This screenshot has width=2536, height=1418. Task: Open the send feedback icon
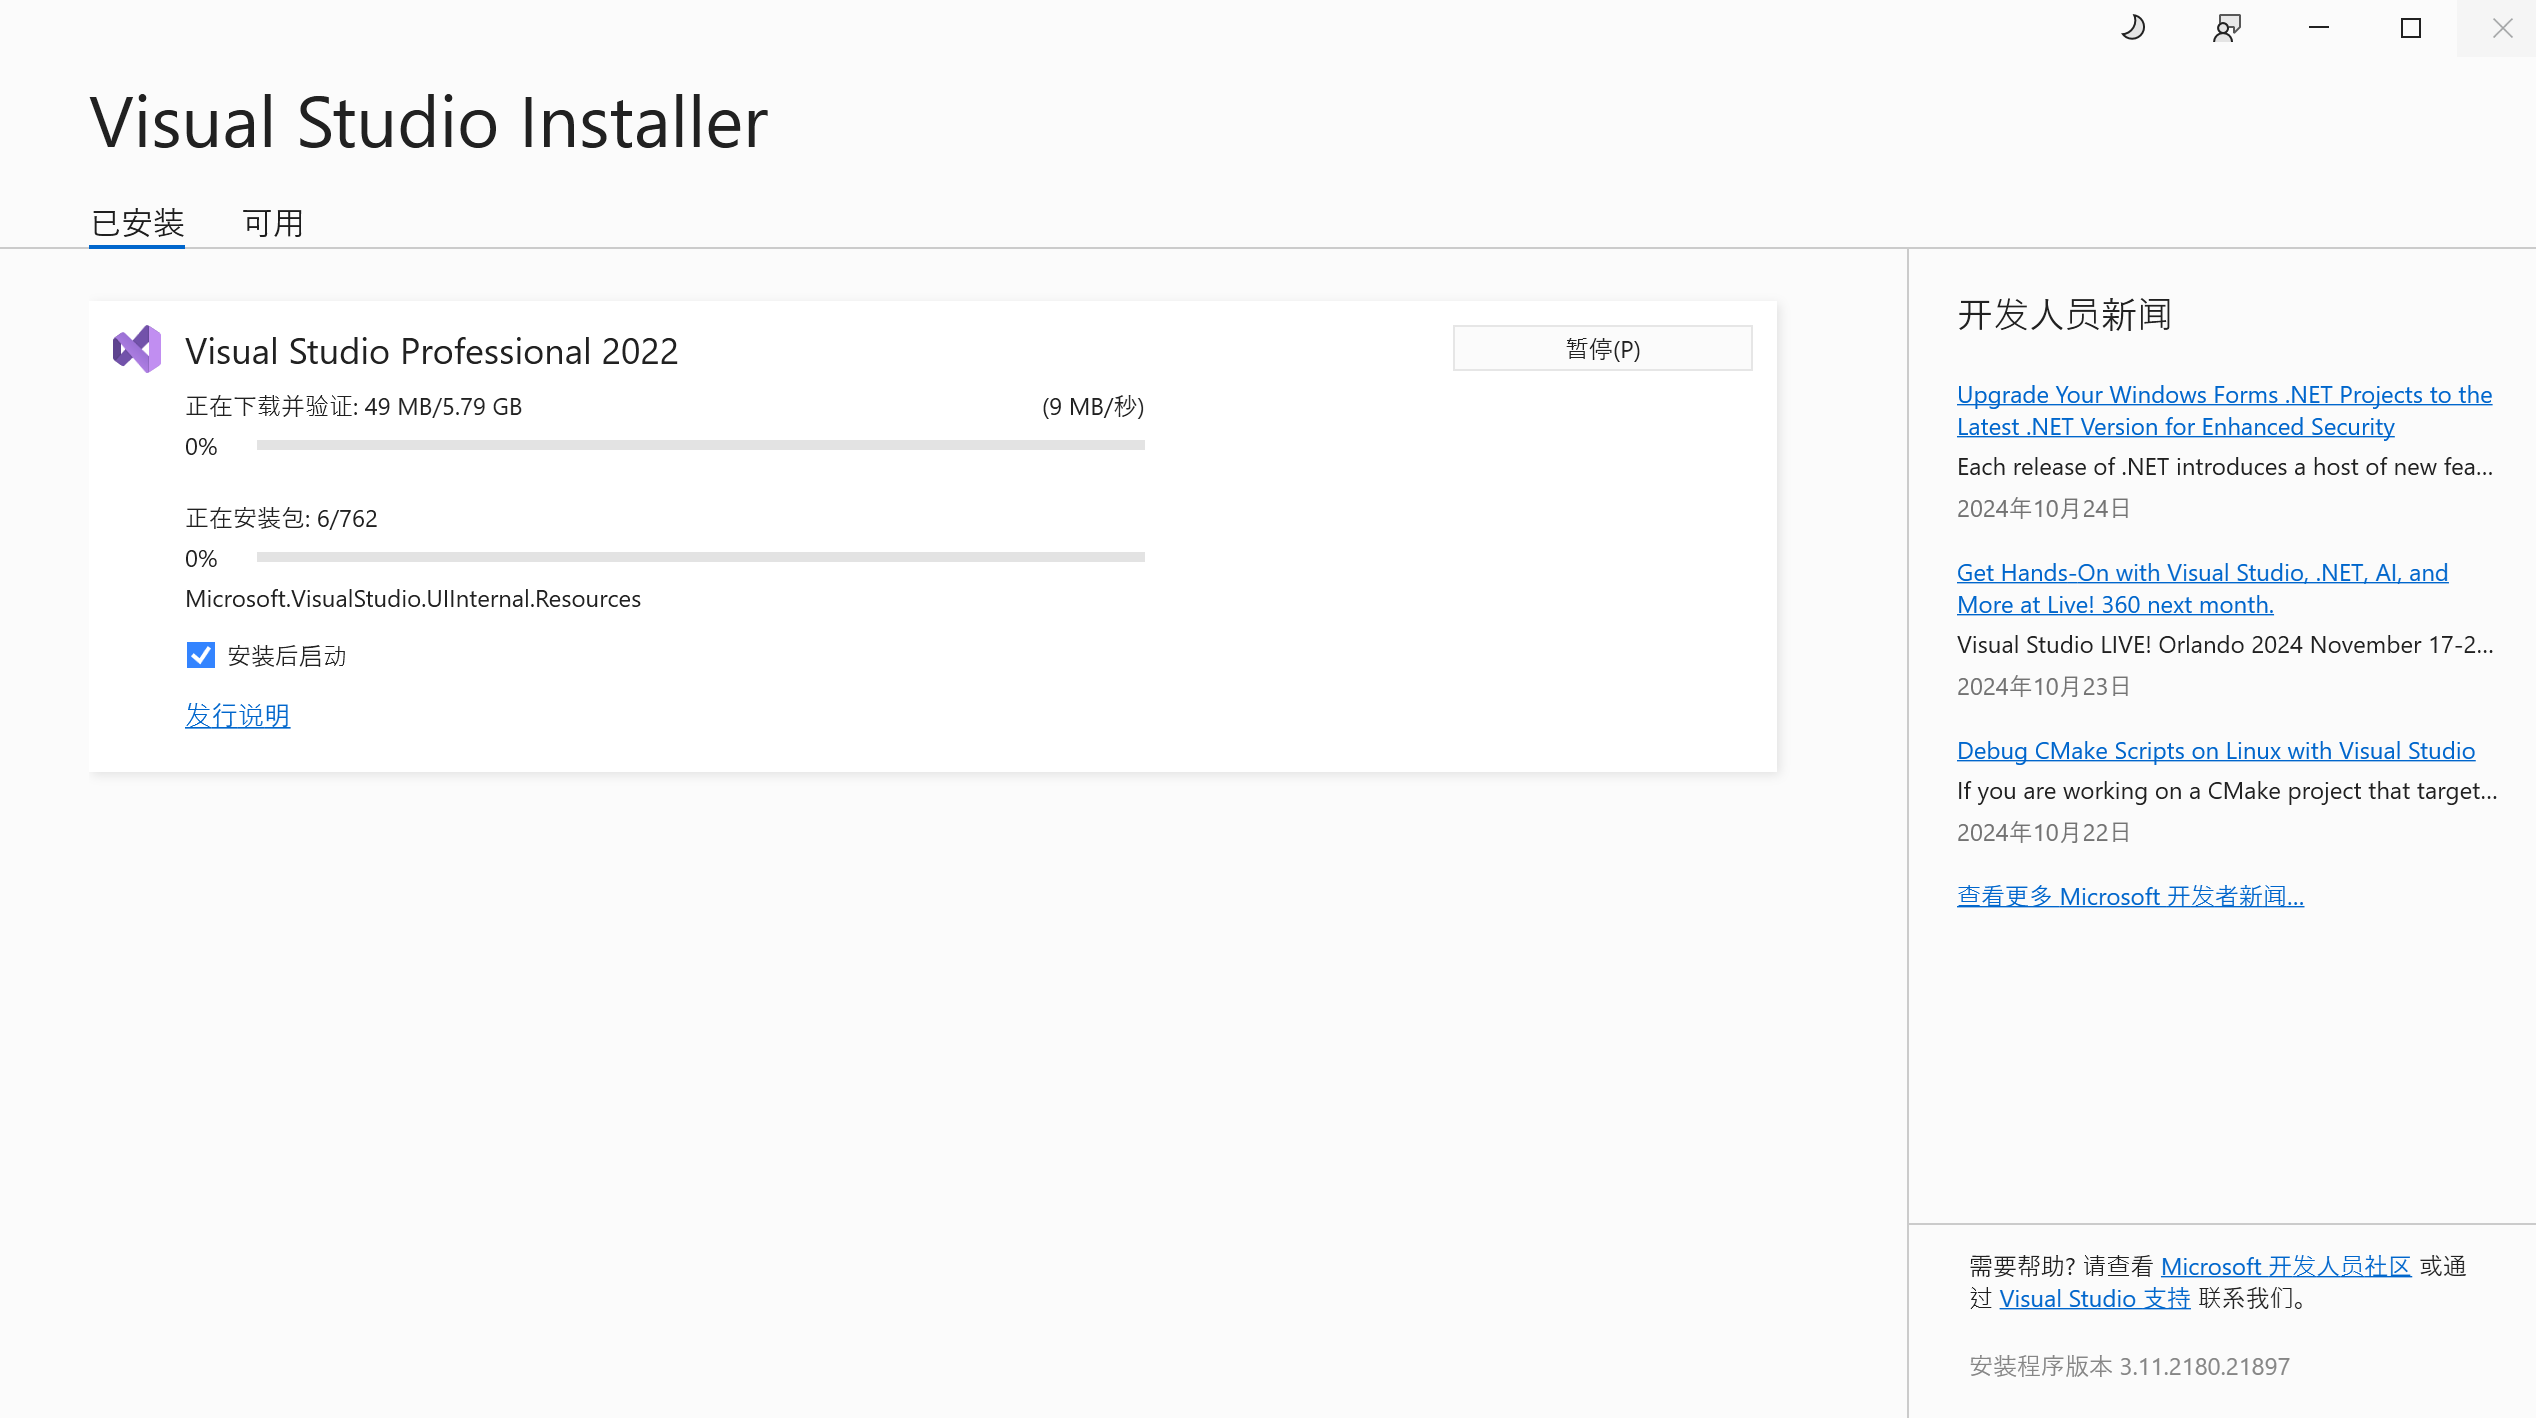click(2227, 28)
